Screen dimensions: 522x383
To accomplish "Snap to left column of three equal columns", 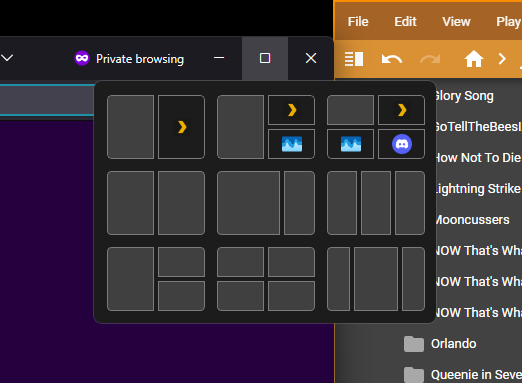I will (x=342, y=203).
